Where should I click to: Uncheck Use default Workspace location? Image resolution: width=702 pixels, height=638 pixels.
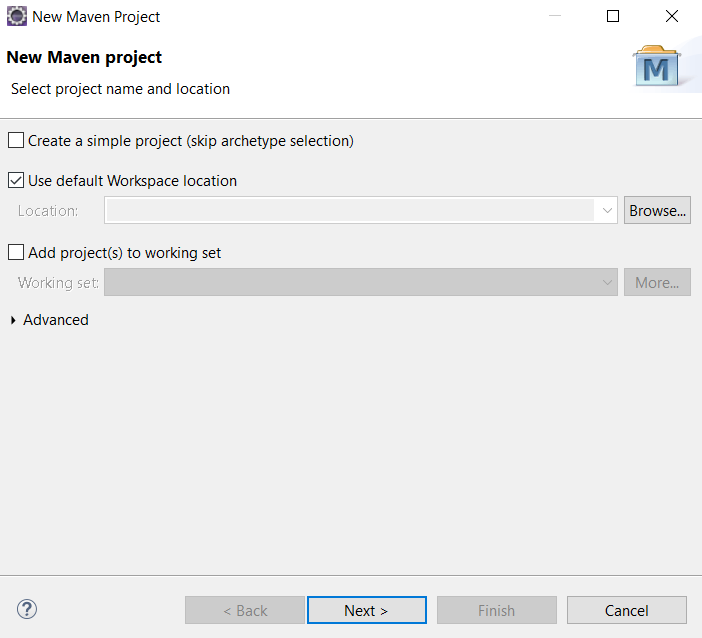point(16,180)
